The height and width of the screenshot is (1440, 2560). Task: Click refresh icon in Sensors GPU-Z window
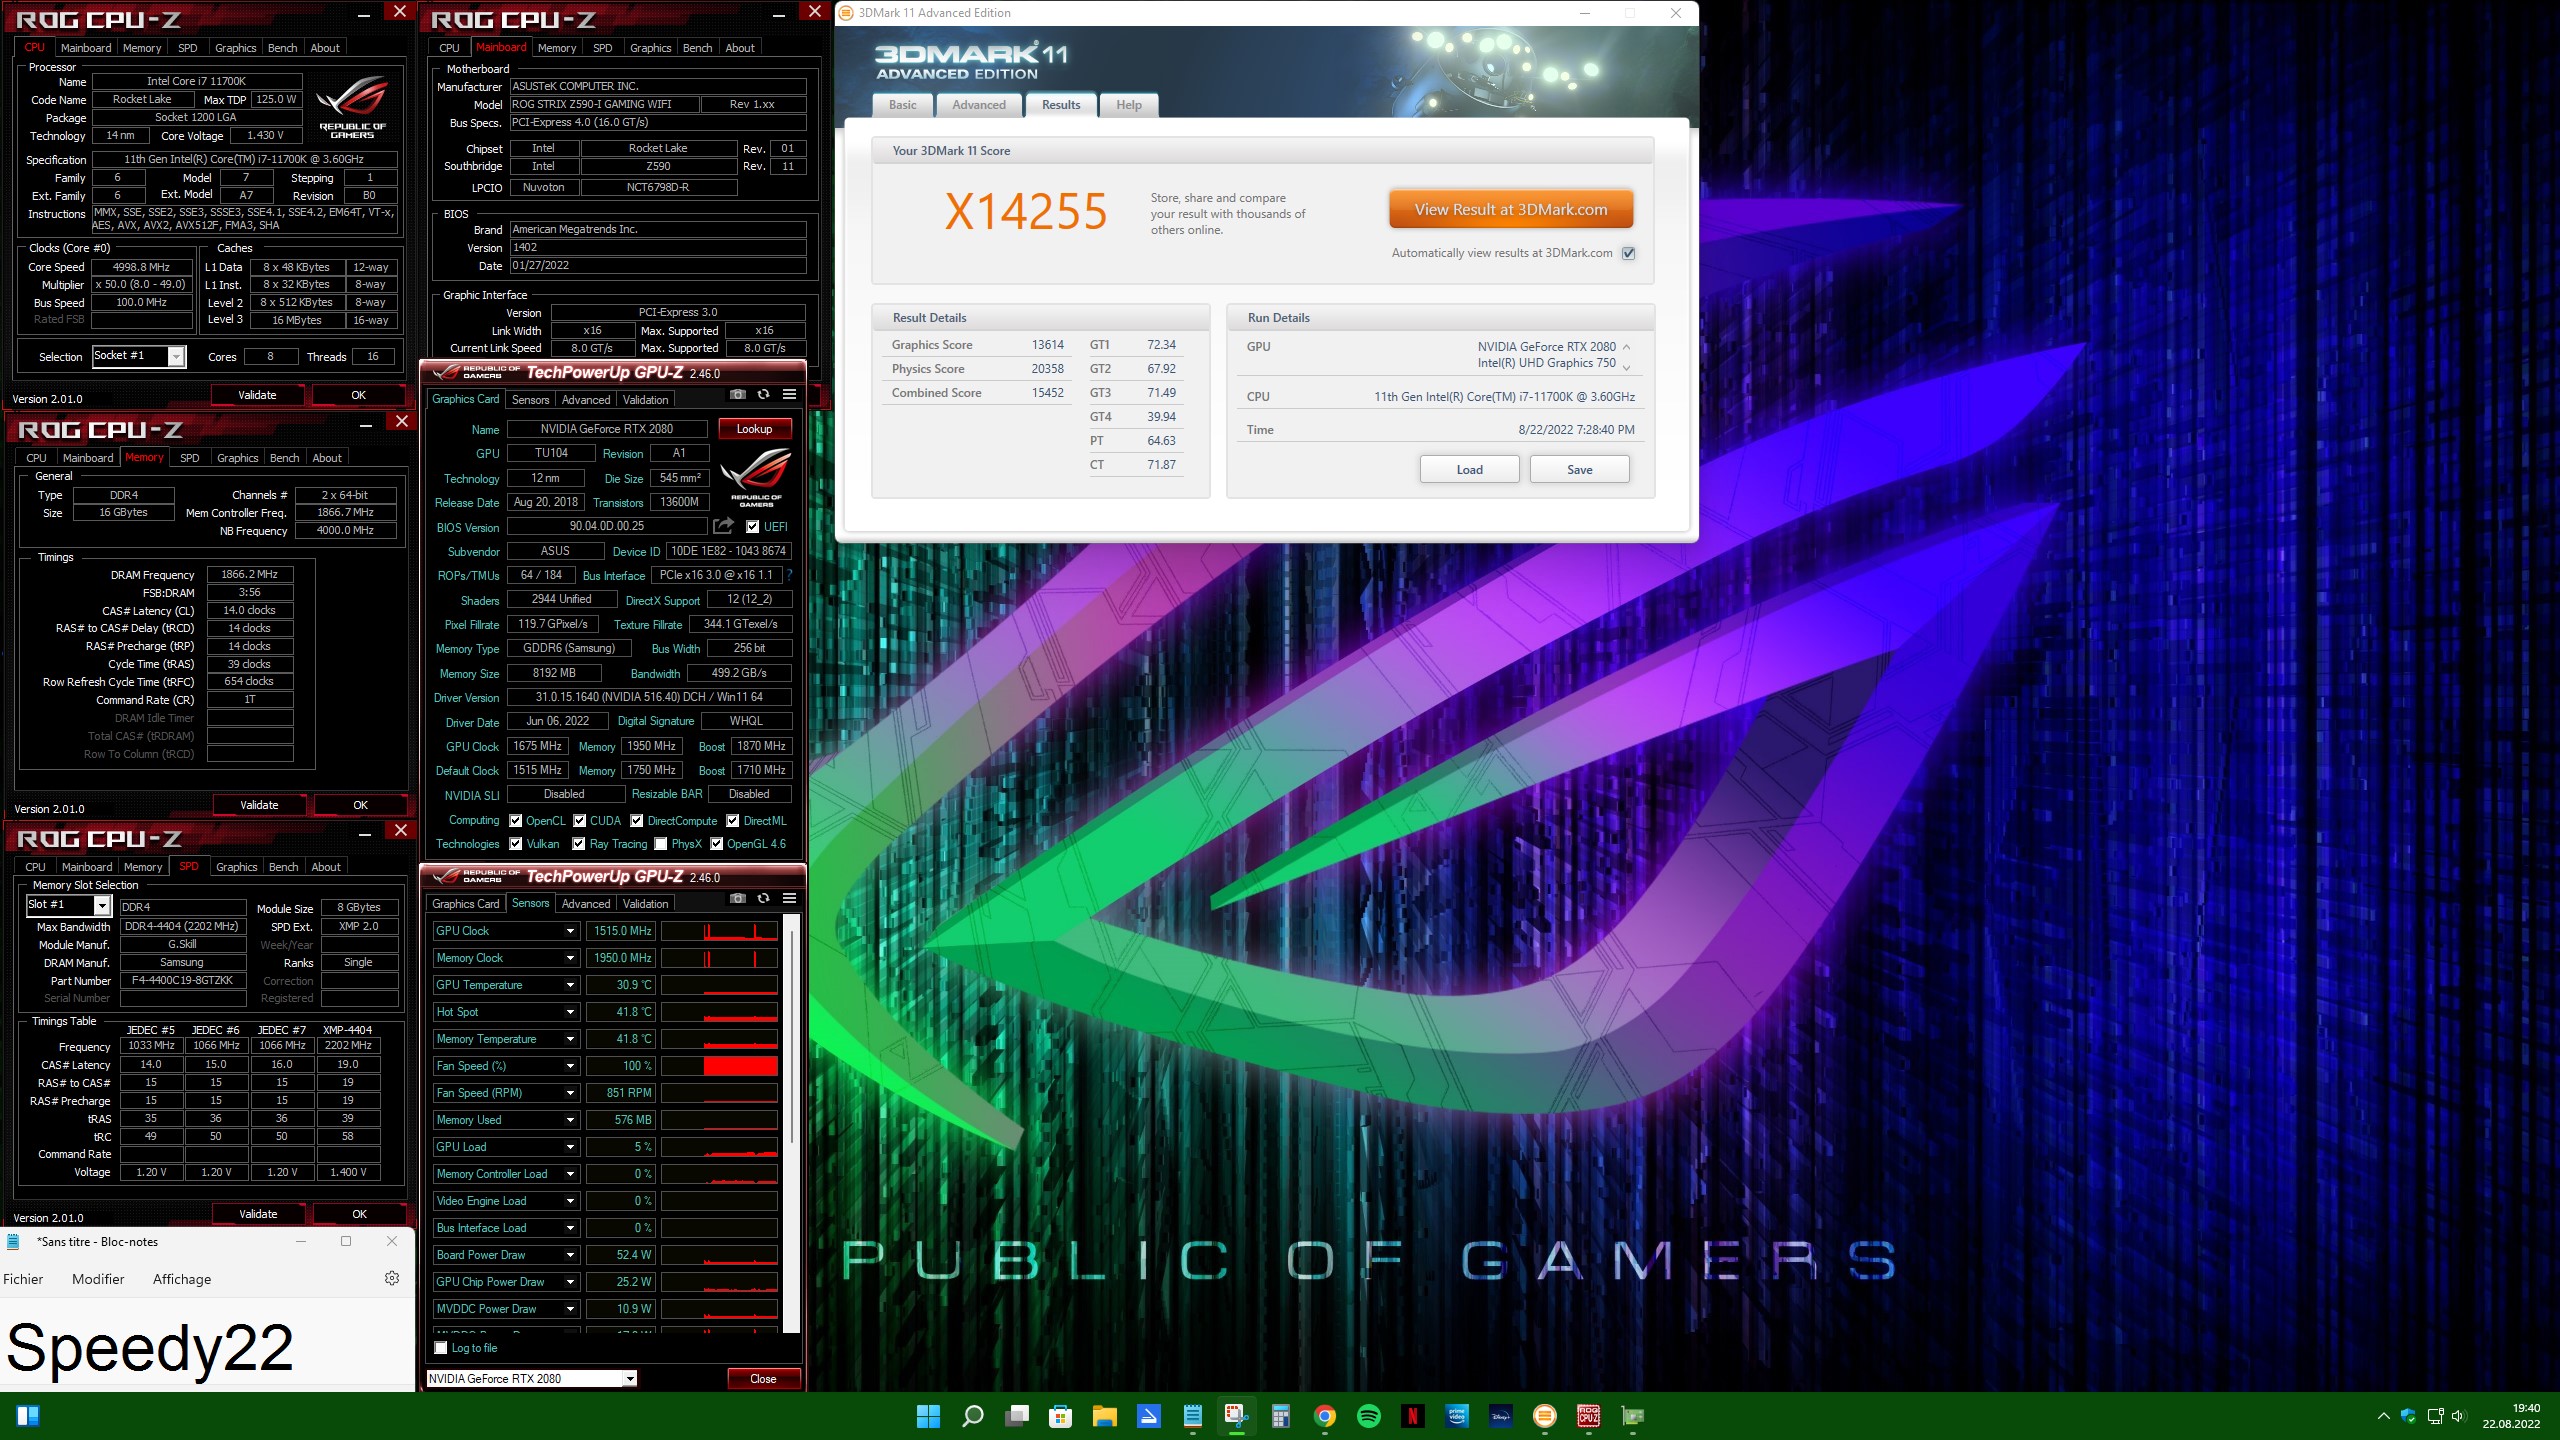click(x=763, y=899)
